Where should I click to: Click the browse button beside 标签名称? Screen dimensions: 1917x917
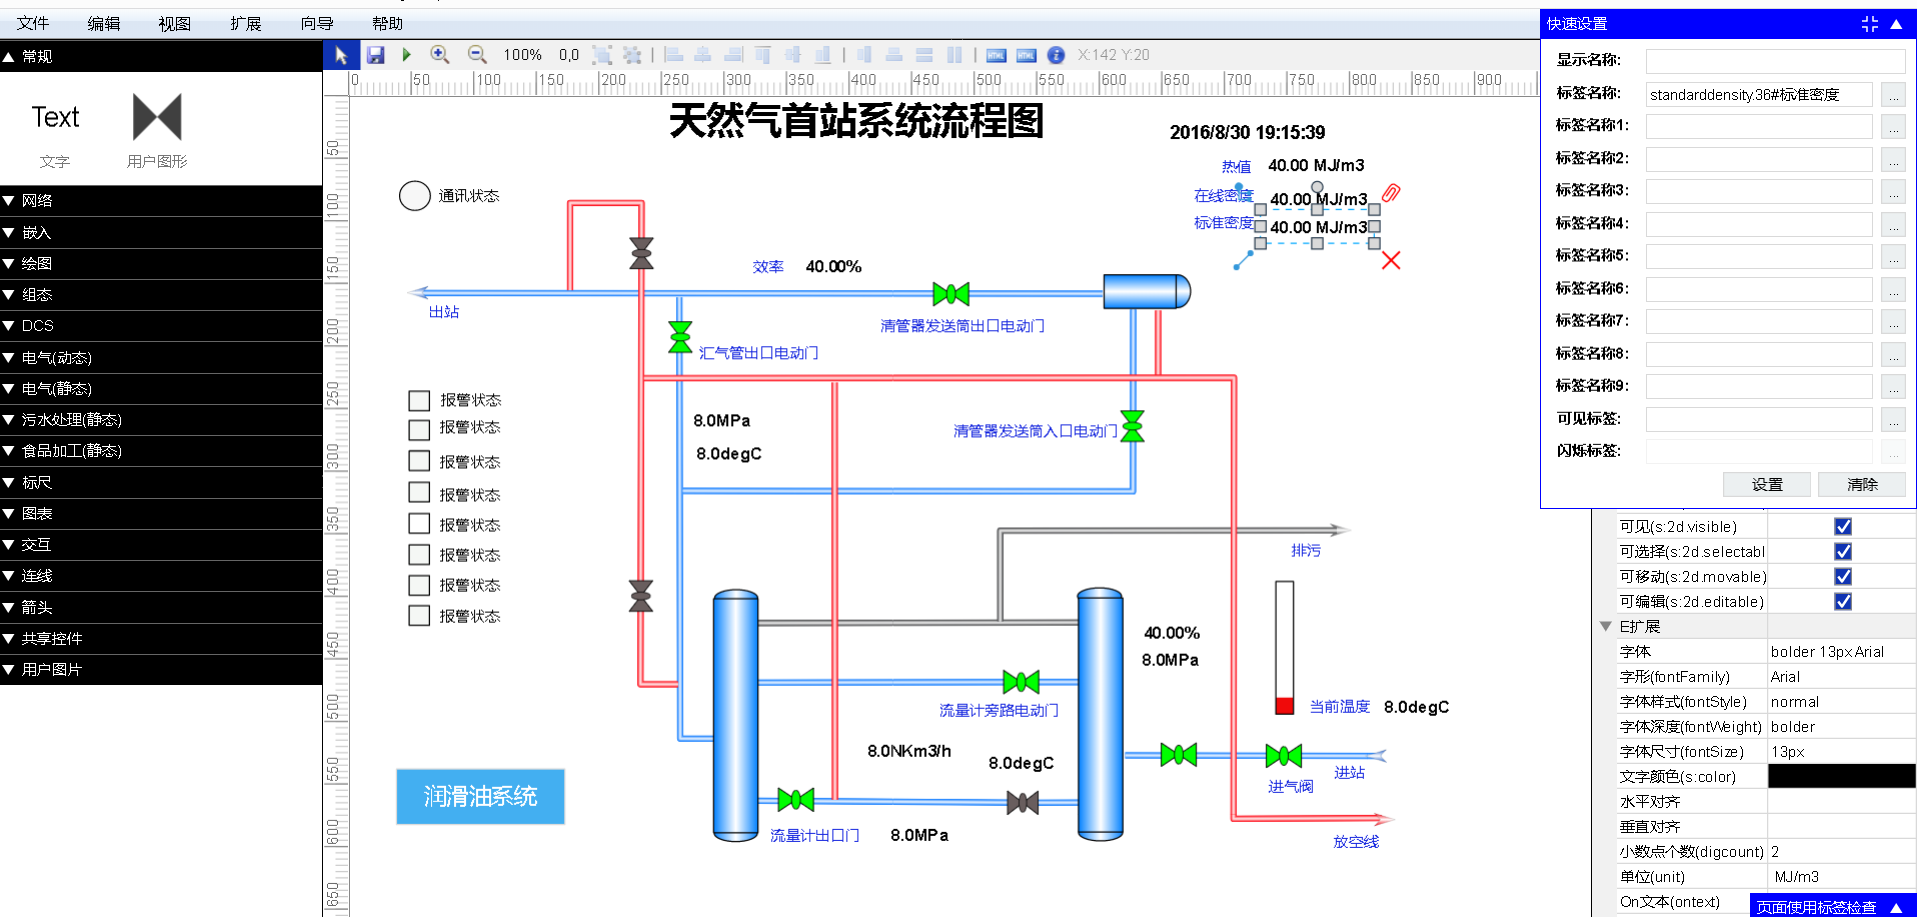(x=1893, y=95)
